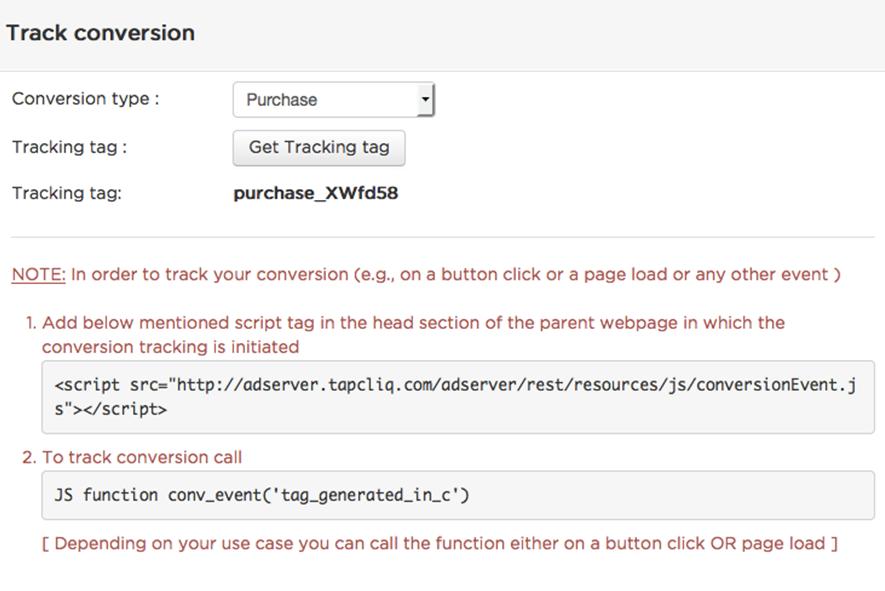
Task: Click the closing script tag line
Action: [x=111, y=409]
